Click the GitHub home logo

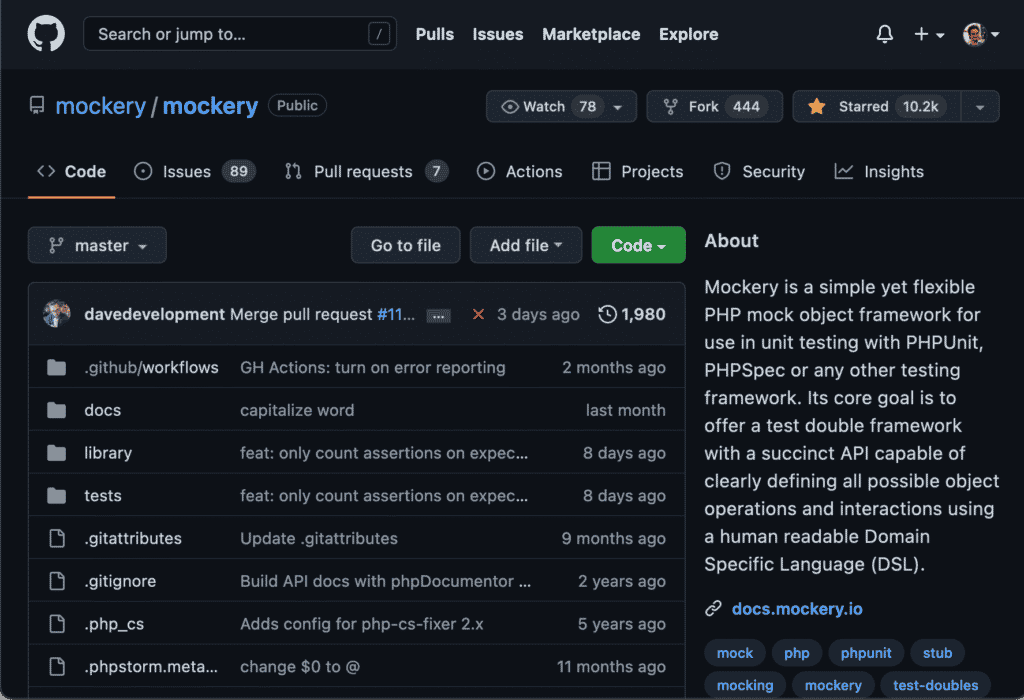coord(43,33)
